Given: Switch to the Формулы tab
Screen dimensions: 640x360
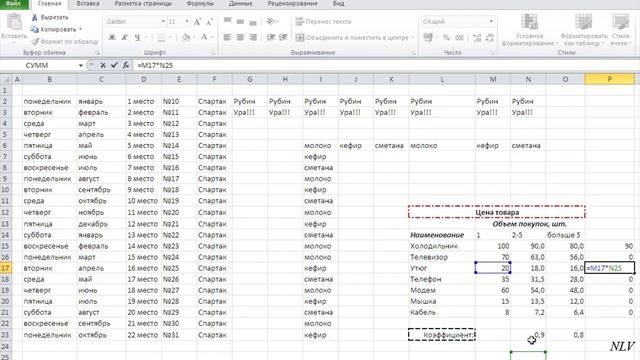Looking at the screenshot, I should (200, 4).
